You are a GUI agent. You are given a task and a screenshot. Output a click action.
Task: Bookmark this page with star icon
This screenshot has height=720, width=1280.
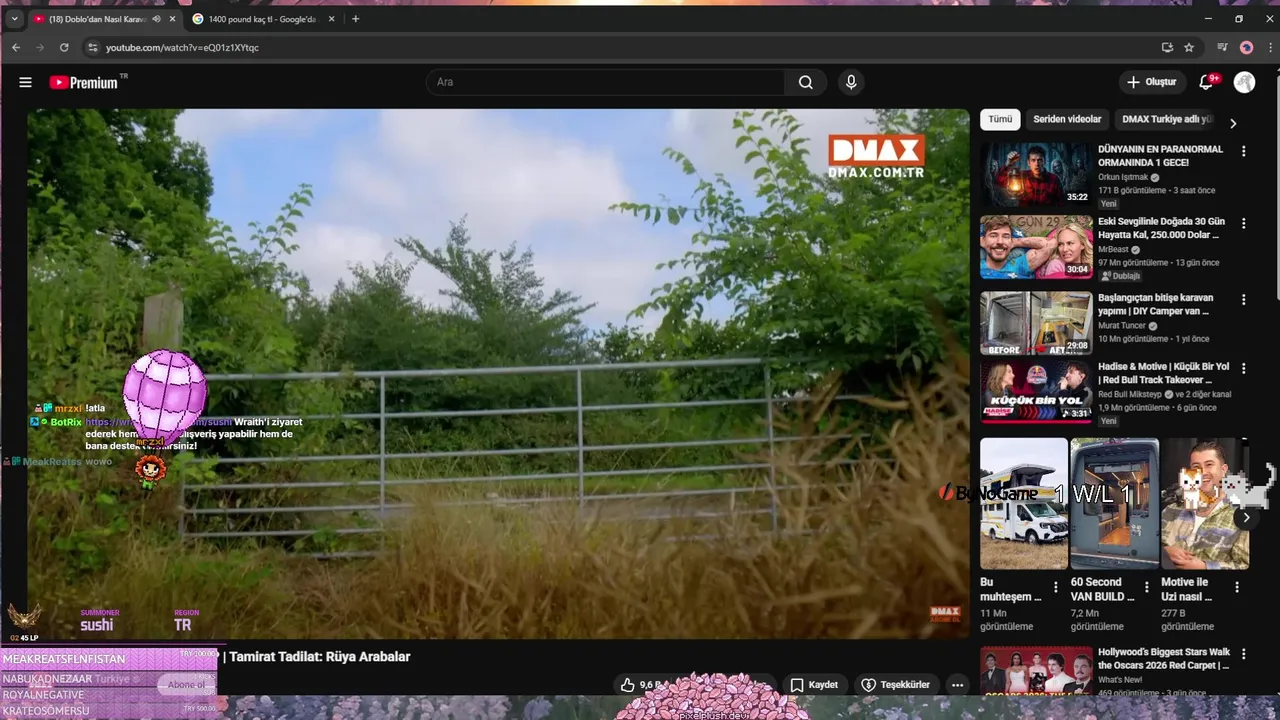[x=1189, y=47]
